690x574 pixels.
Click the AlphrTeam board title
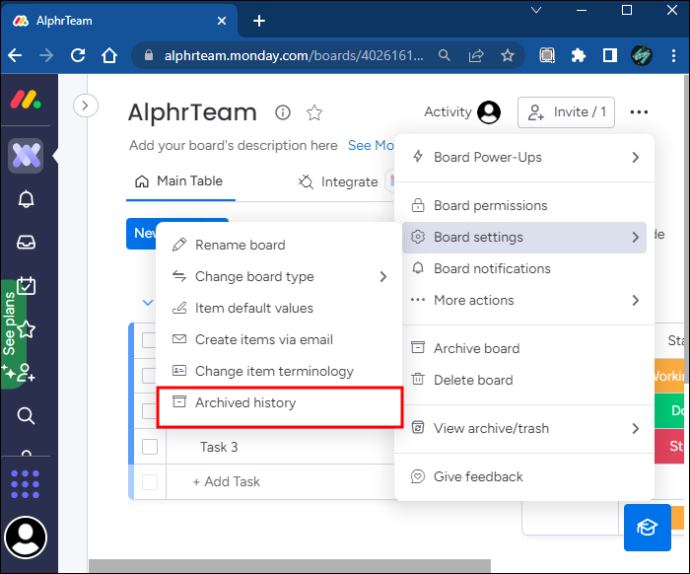[x=192, y=113]
